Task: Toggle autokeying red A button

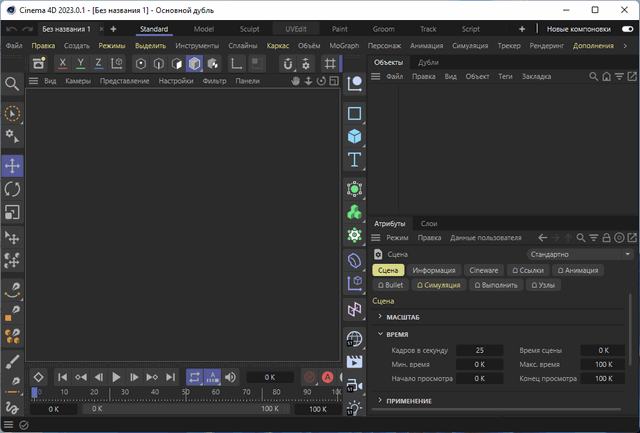Action: pos(326,377)
